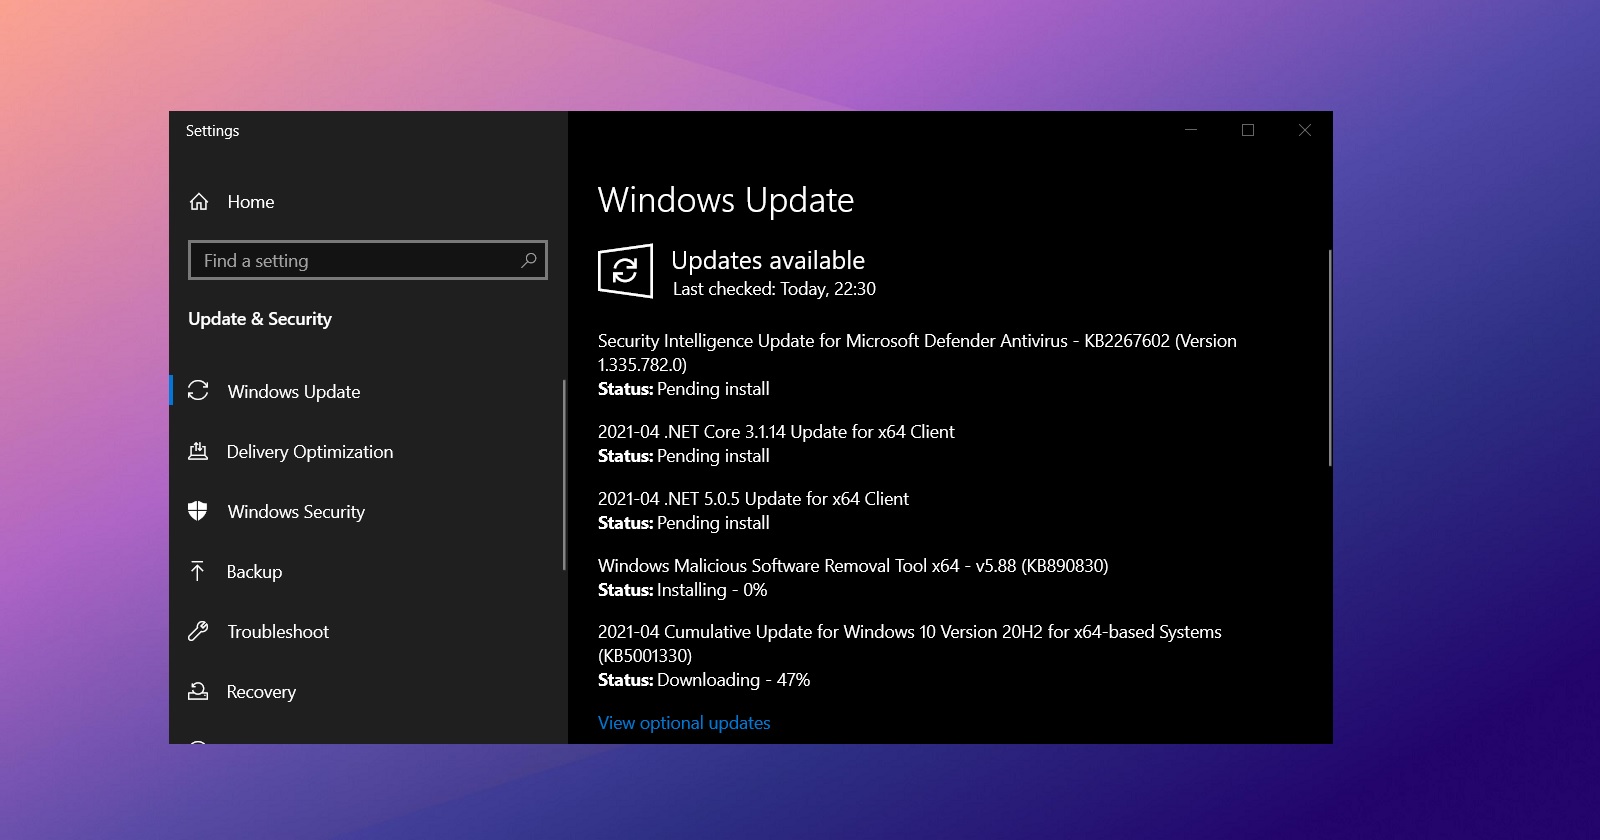Click the main content vertical scrollbar
1600x840 pixels.
pos(1329,357)
